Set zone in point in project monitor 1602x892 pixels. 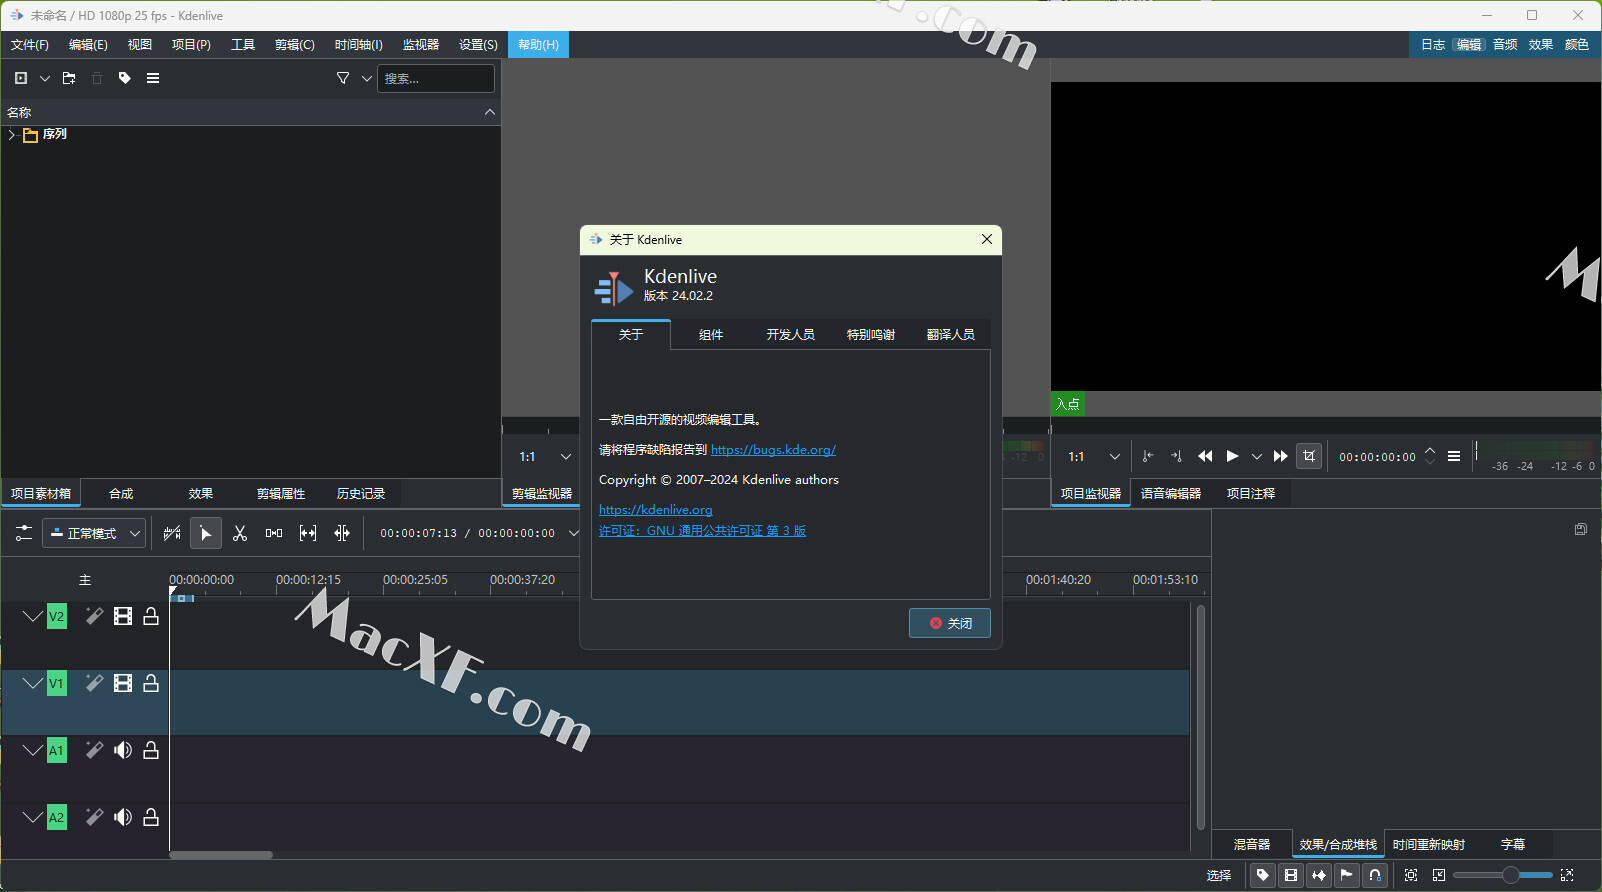1148,456
